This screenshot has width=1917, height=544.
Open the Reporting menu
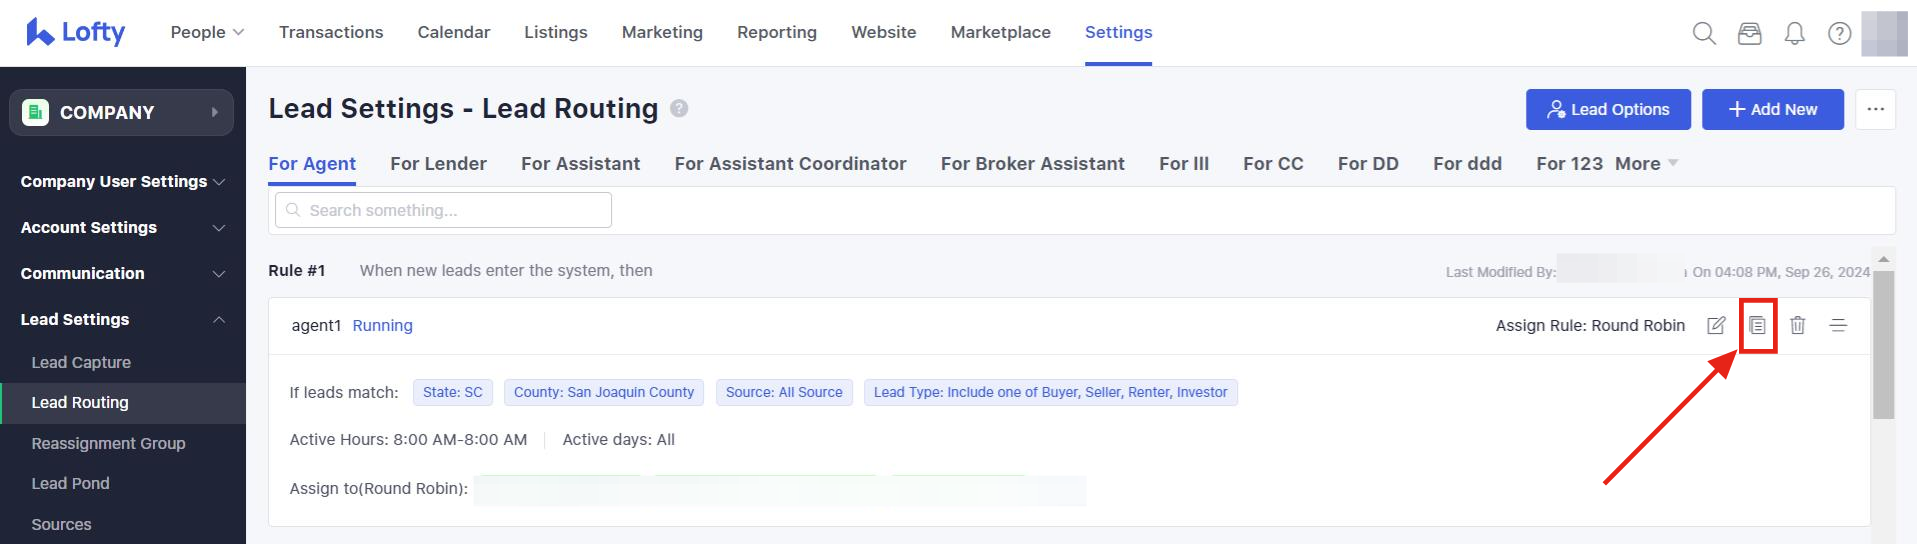pyautogui.click(x=776, y=32)
